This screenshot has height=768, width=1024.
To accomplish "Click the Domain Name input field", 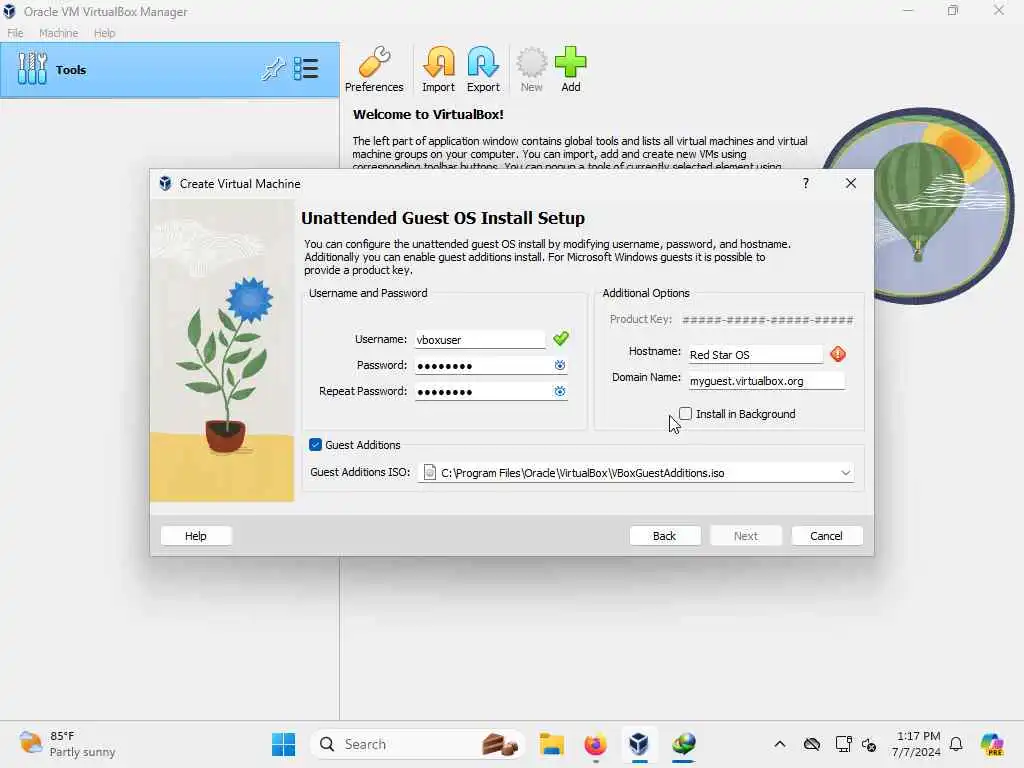I will (x=767, y=381).
